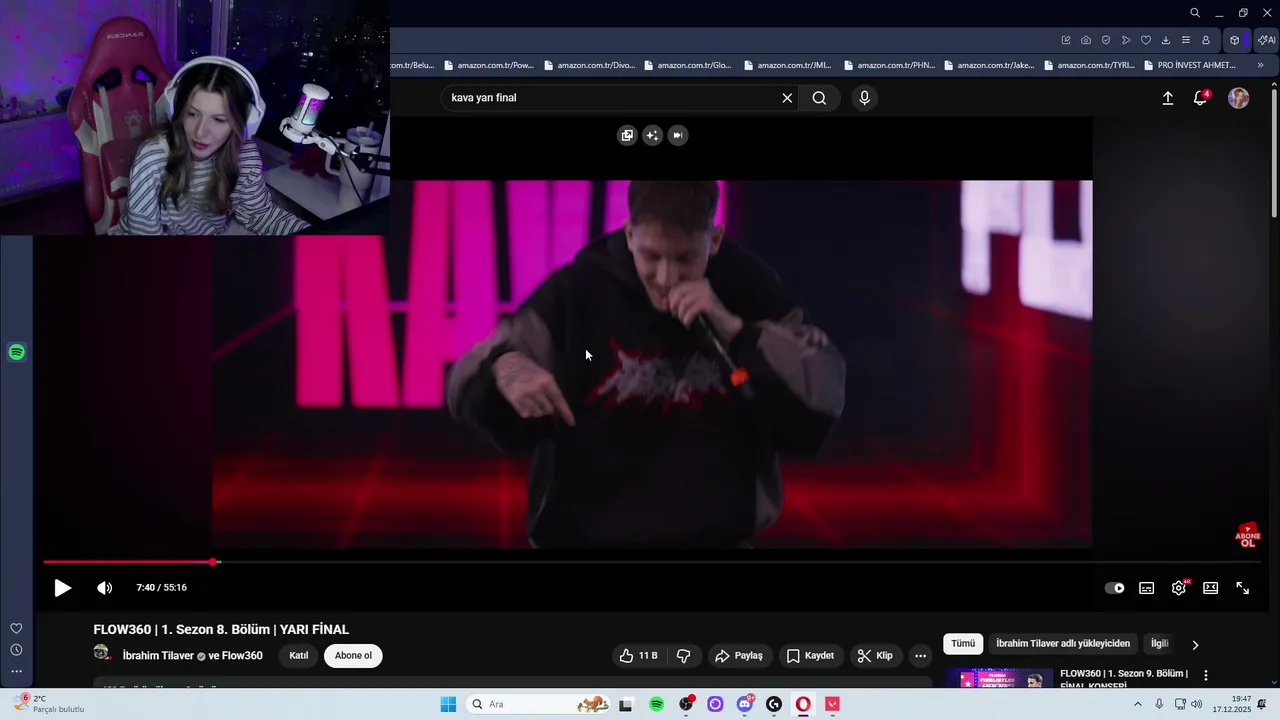This screenshot has height=720, width=1280.
Task: Open amazon.com.tr/Glo... bookmark
Action: [689, 65]
